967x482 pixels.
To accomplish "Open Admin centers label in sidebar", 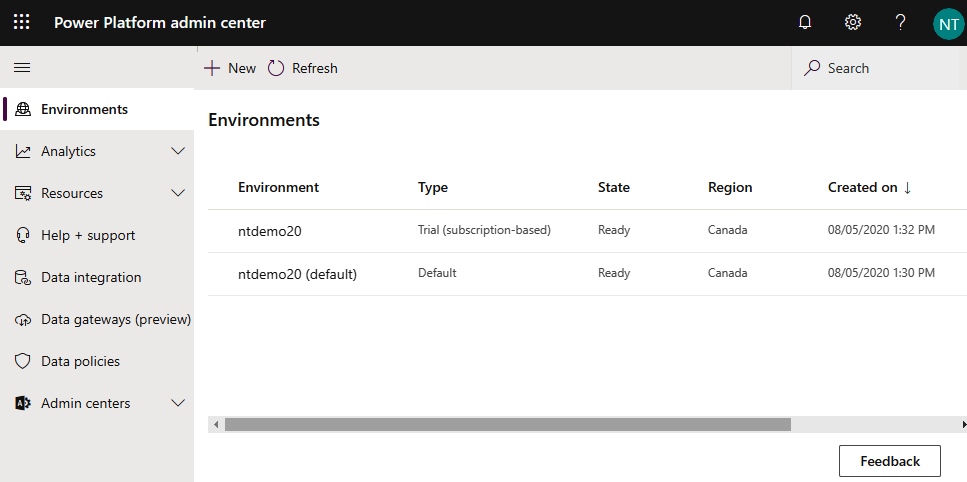I will (86, 403).
